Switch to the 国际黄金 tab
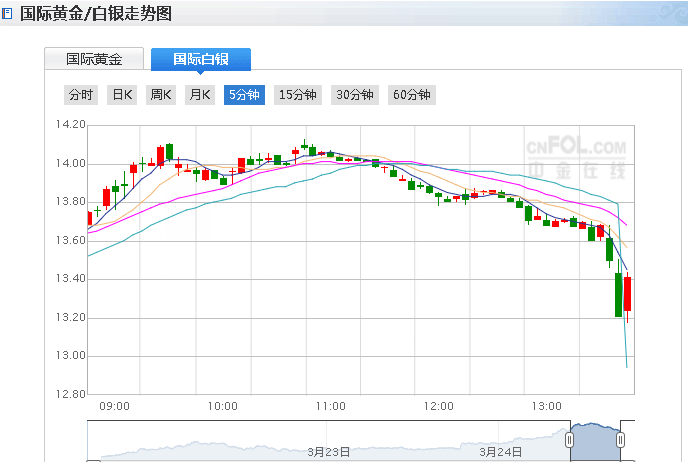Image resolution: width=688 pixels, height=462 pixels. point(94,59)
